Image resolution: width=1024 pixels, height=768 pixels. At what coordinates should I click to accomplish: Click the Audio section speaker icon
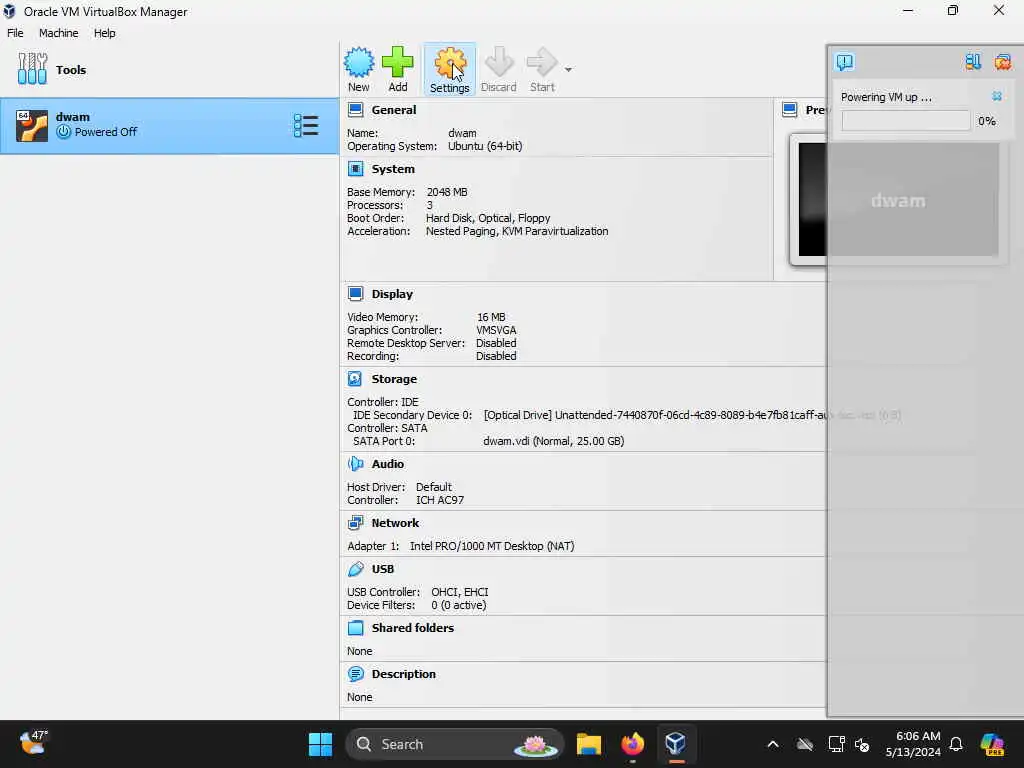tap(355, 464)
